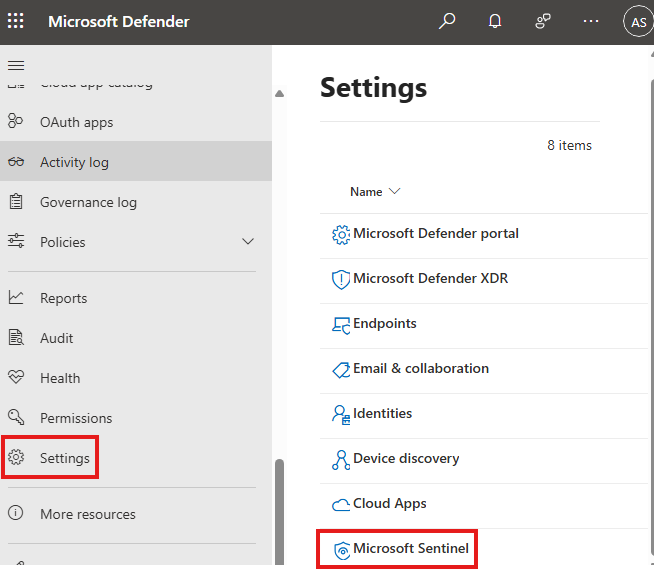Open the more options ellipsis in header

591,21
